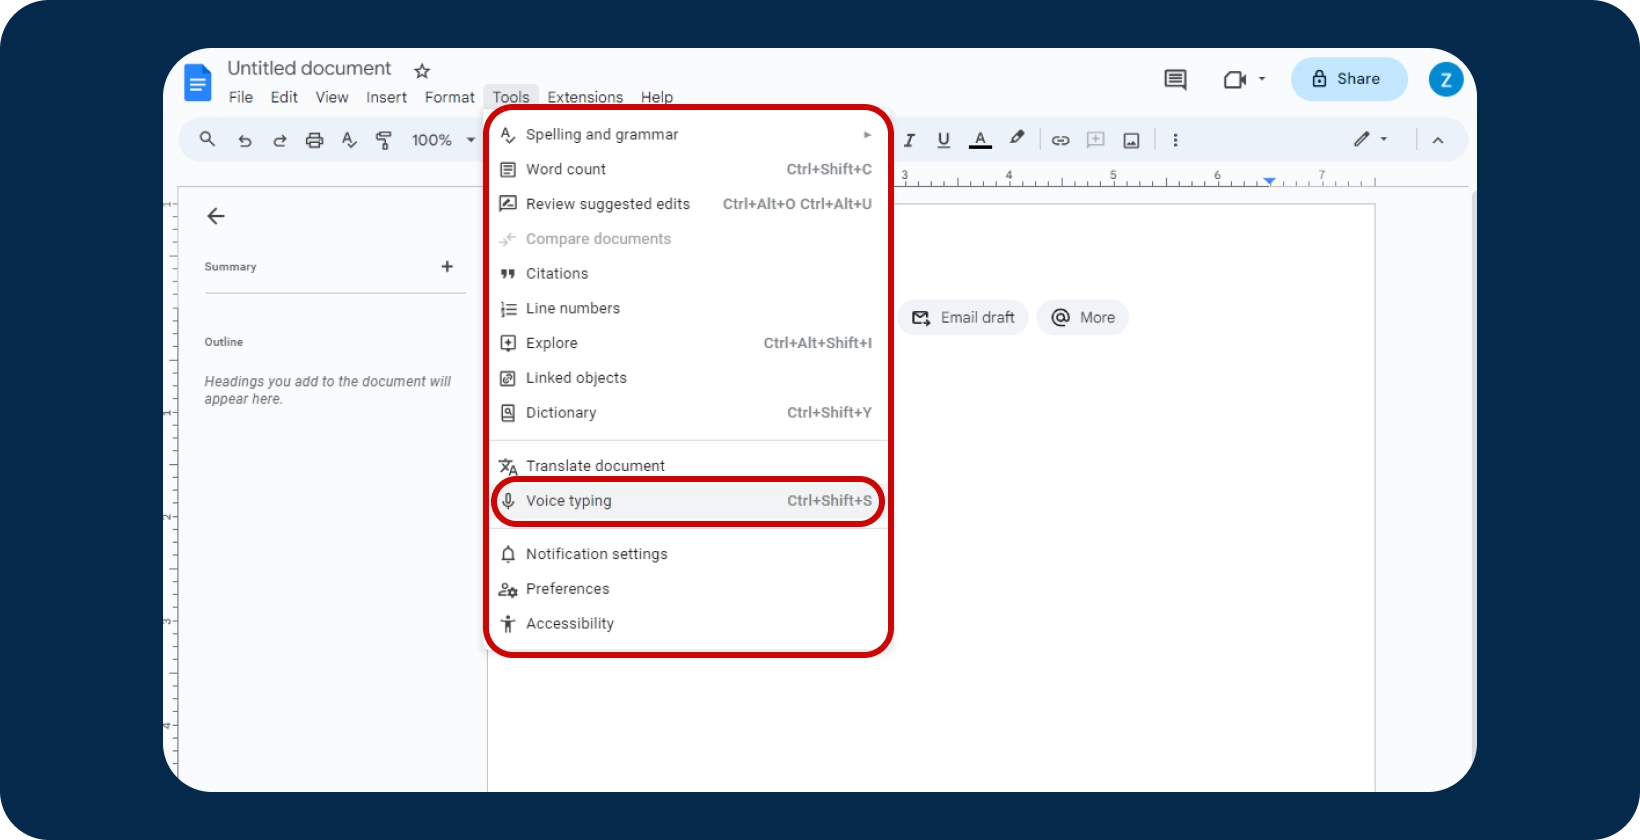Open the highlight color pen
The height and width of the screenshot is (840, 1640).
click(1017, 139)
